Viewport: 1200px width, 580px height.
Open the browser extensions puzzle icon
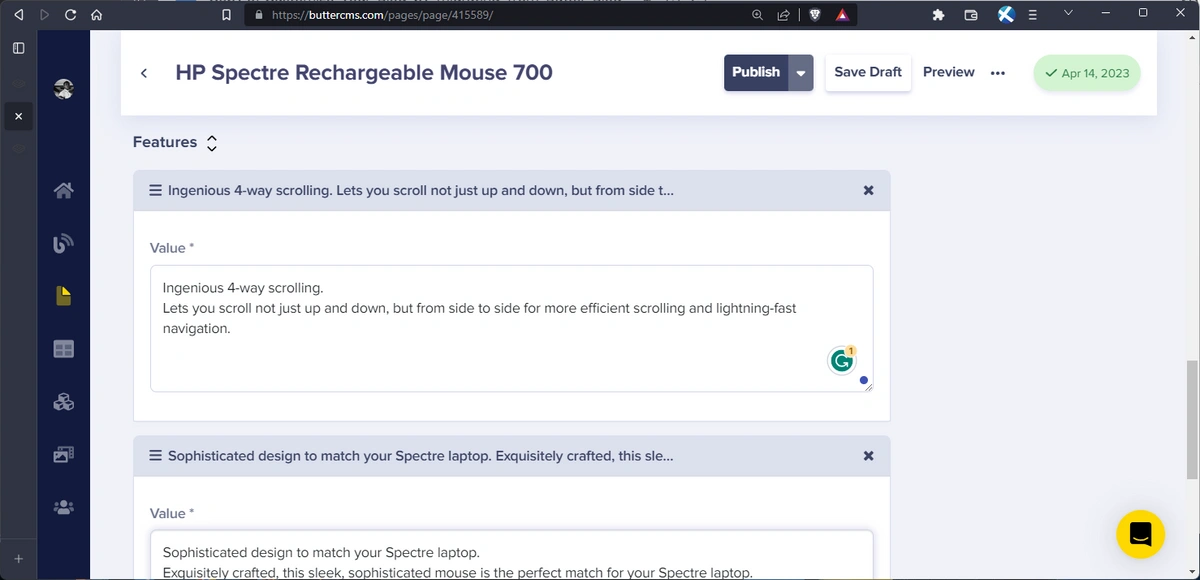[938, 15]
